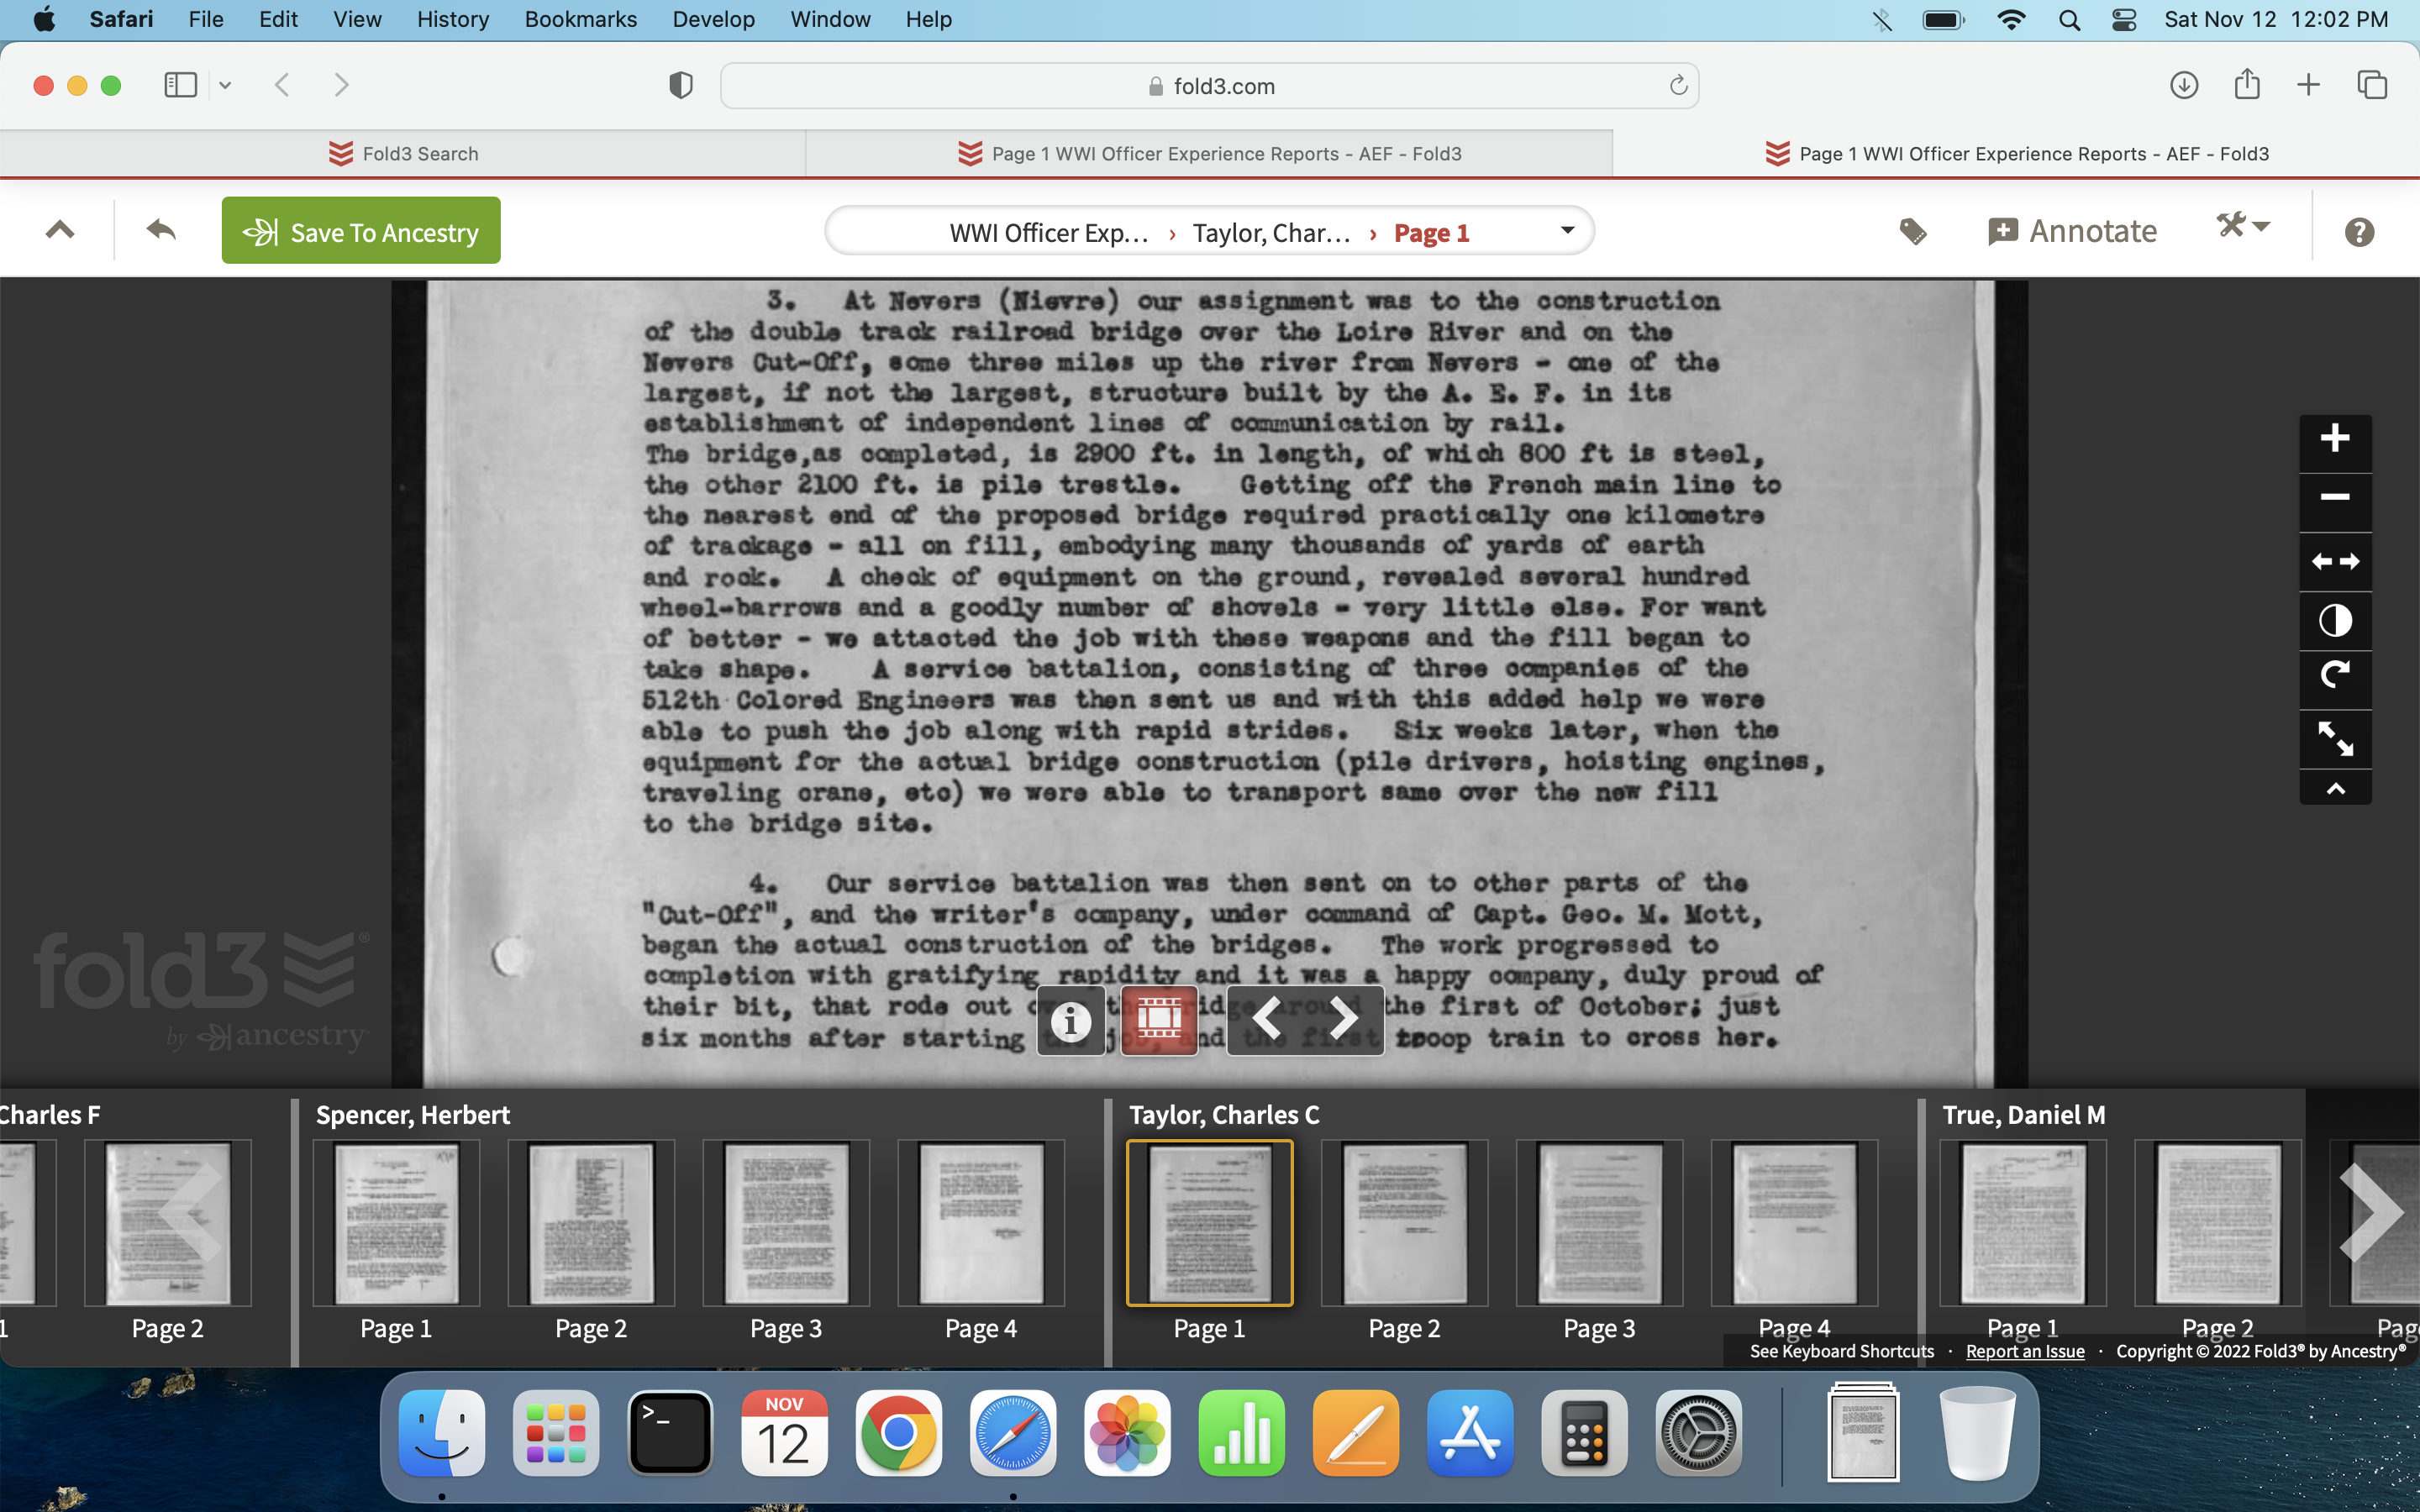The image size is (2420, 1512).
Task: Toggle the filmstrip panel button
Action: (1159, 1020)
